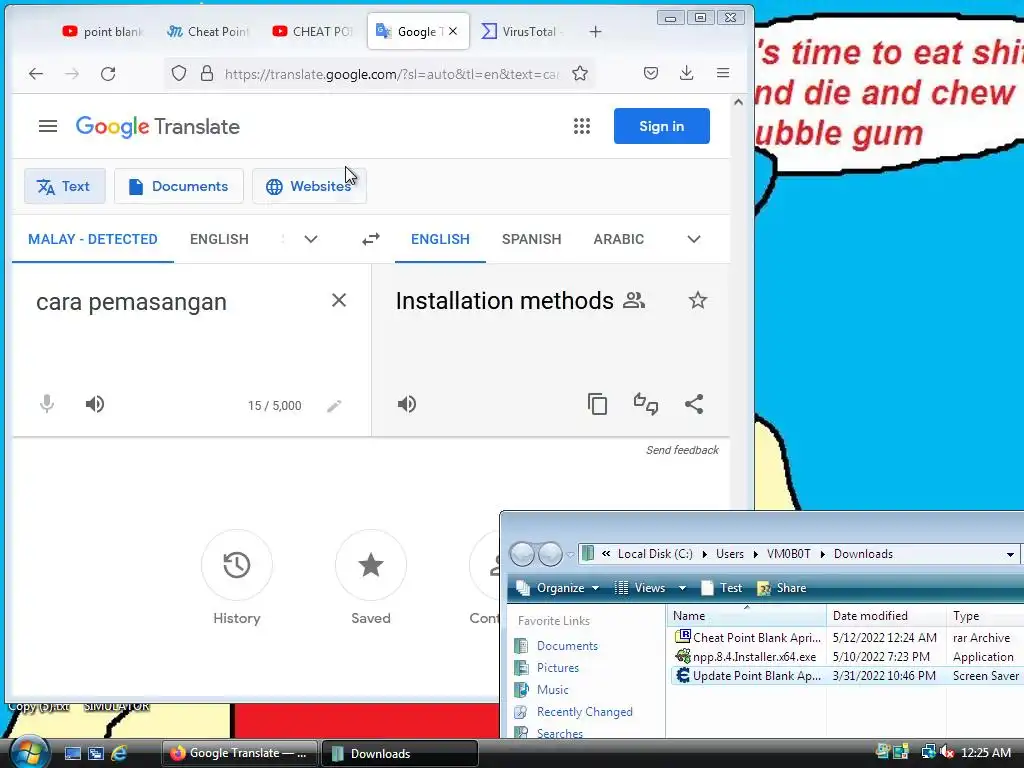
Task: Expand address path dropdown in Downloads
Action: [1010, 554]
